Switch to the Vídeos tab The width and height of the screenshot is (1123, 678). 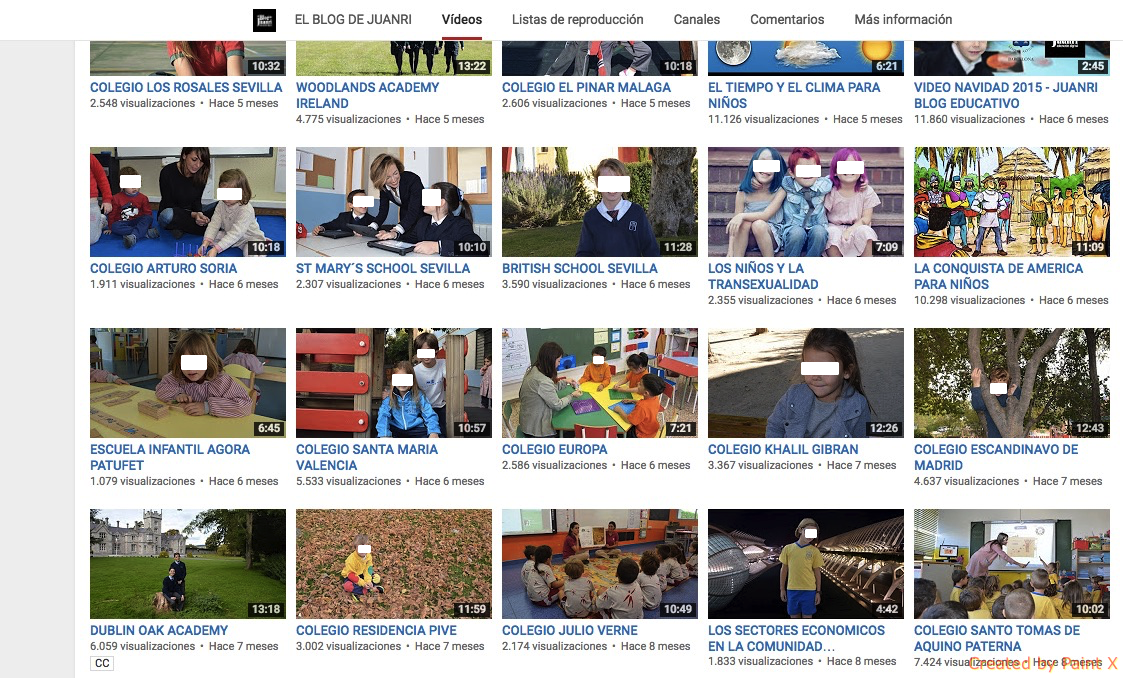coord(462,20)
